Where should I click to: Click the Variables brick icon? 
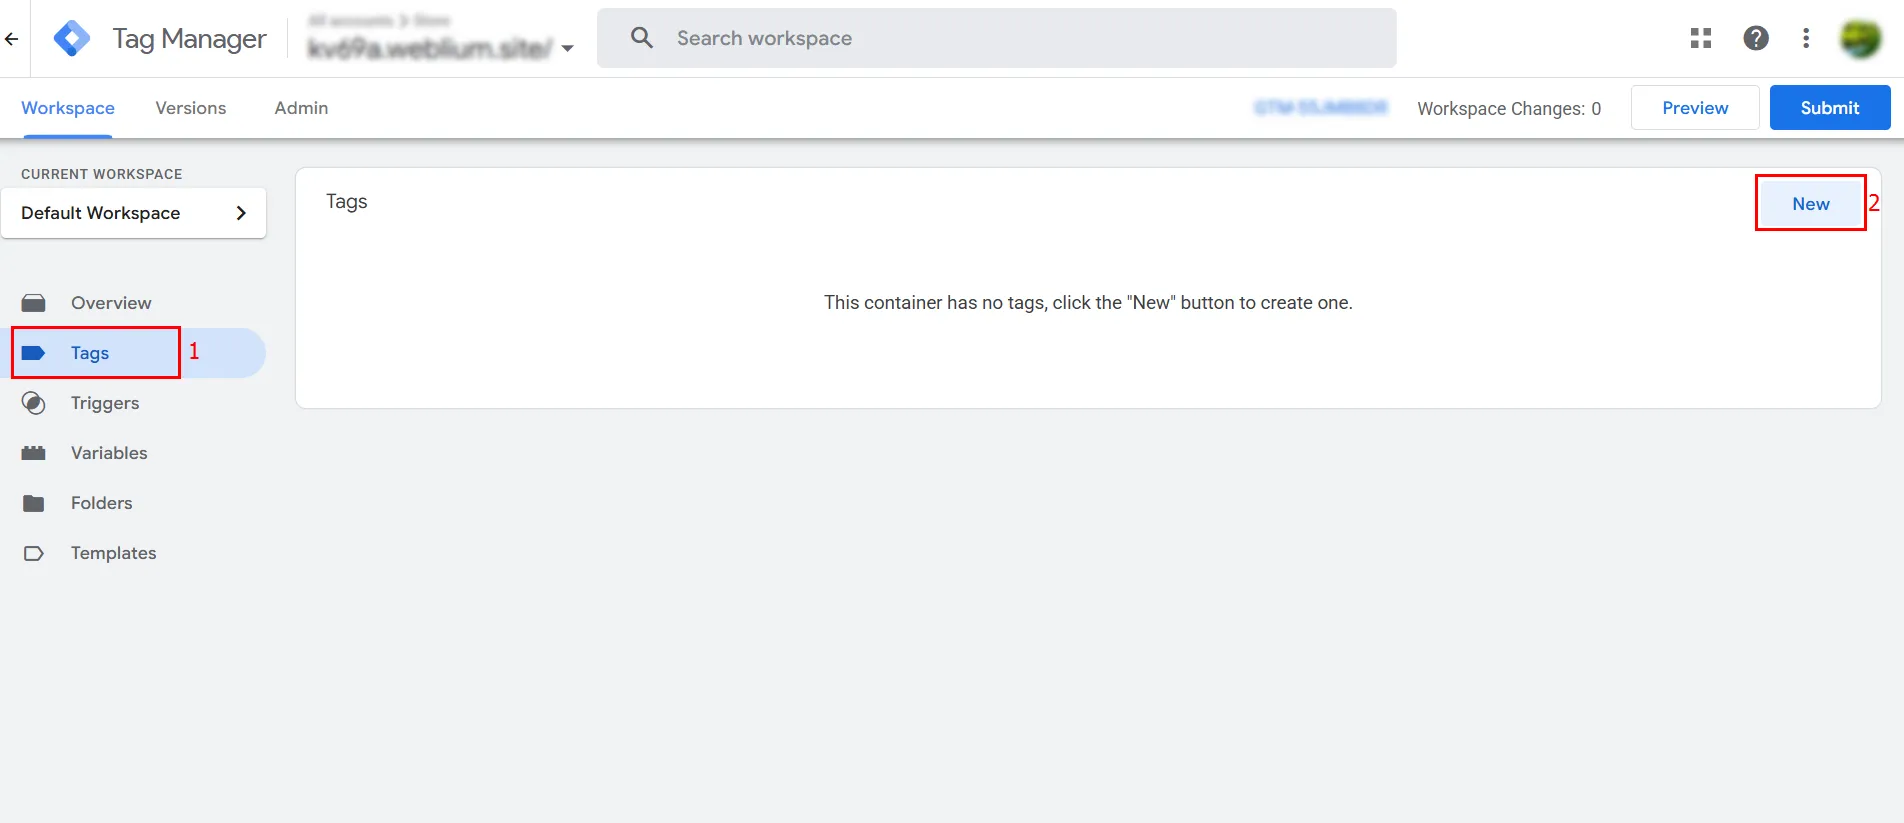(x=34, y=453)
